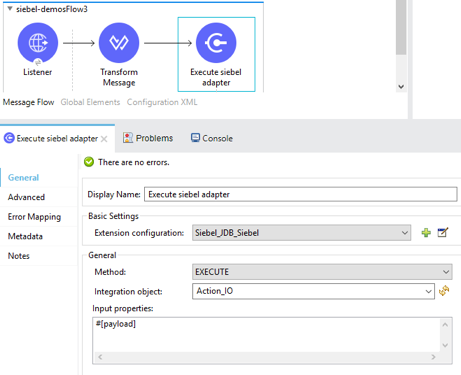Open the Integration object dropdown
The image size is (461, 375).
(x=313, y=291)
